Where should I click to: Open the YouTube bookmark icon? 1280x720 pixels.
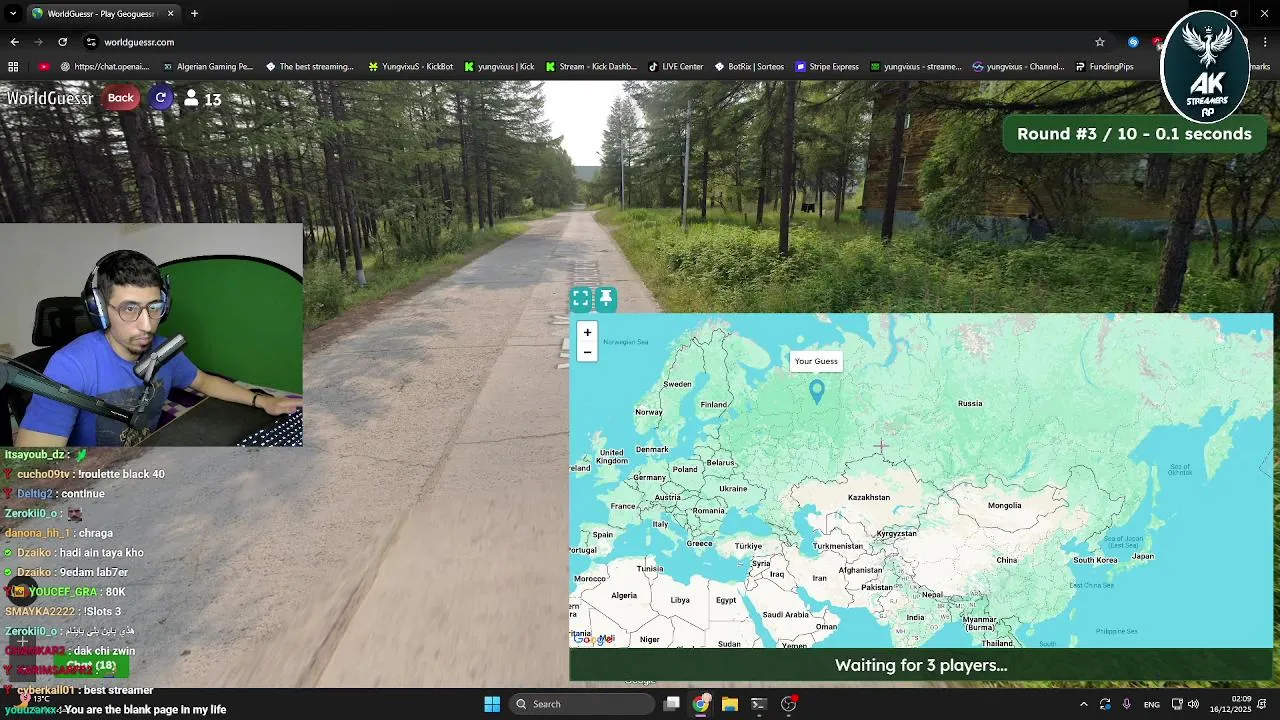44,67
